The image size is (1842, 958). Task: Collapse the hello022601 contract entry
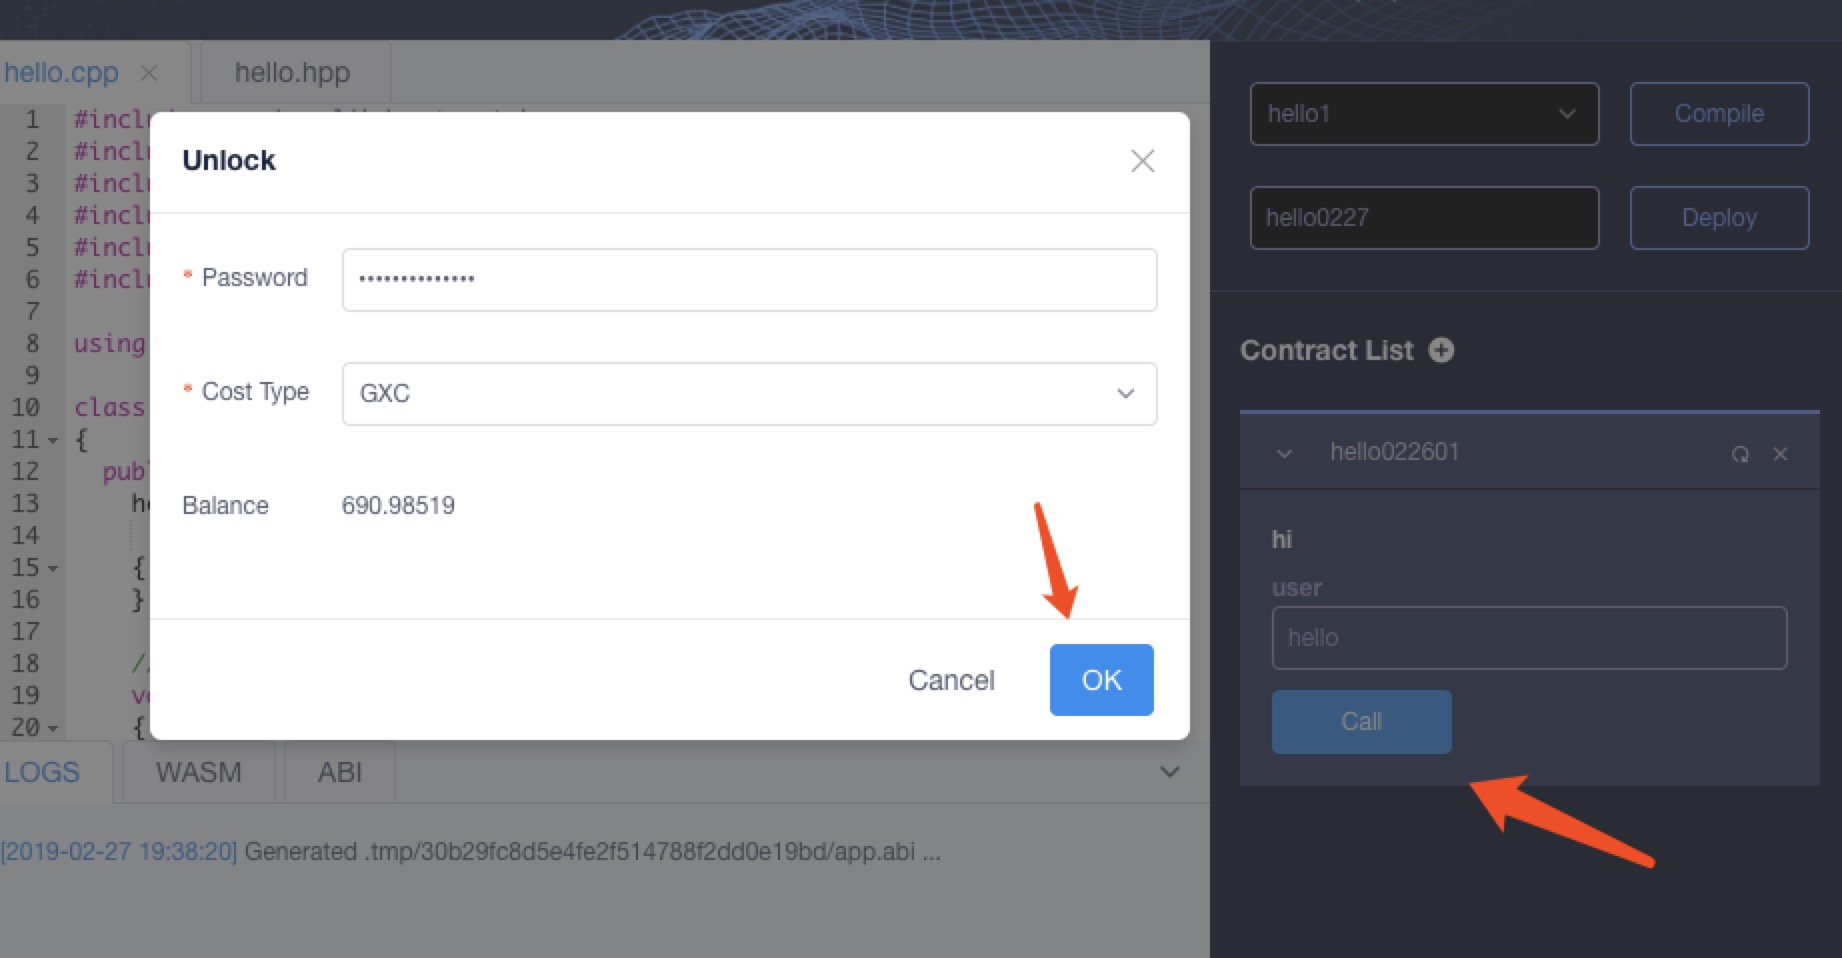tap(1285, 454)
